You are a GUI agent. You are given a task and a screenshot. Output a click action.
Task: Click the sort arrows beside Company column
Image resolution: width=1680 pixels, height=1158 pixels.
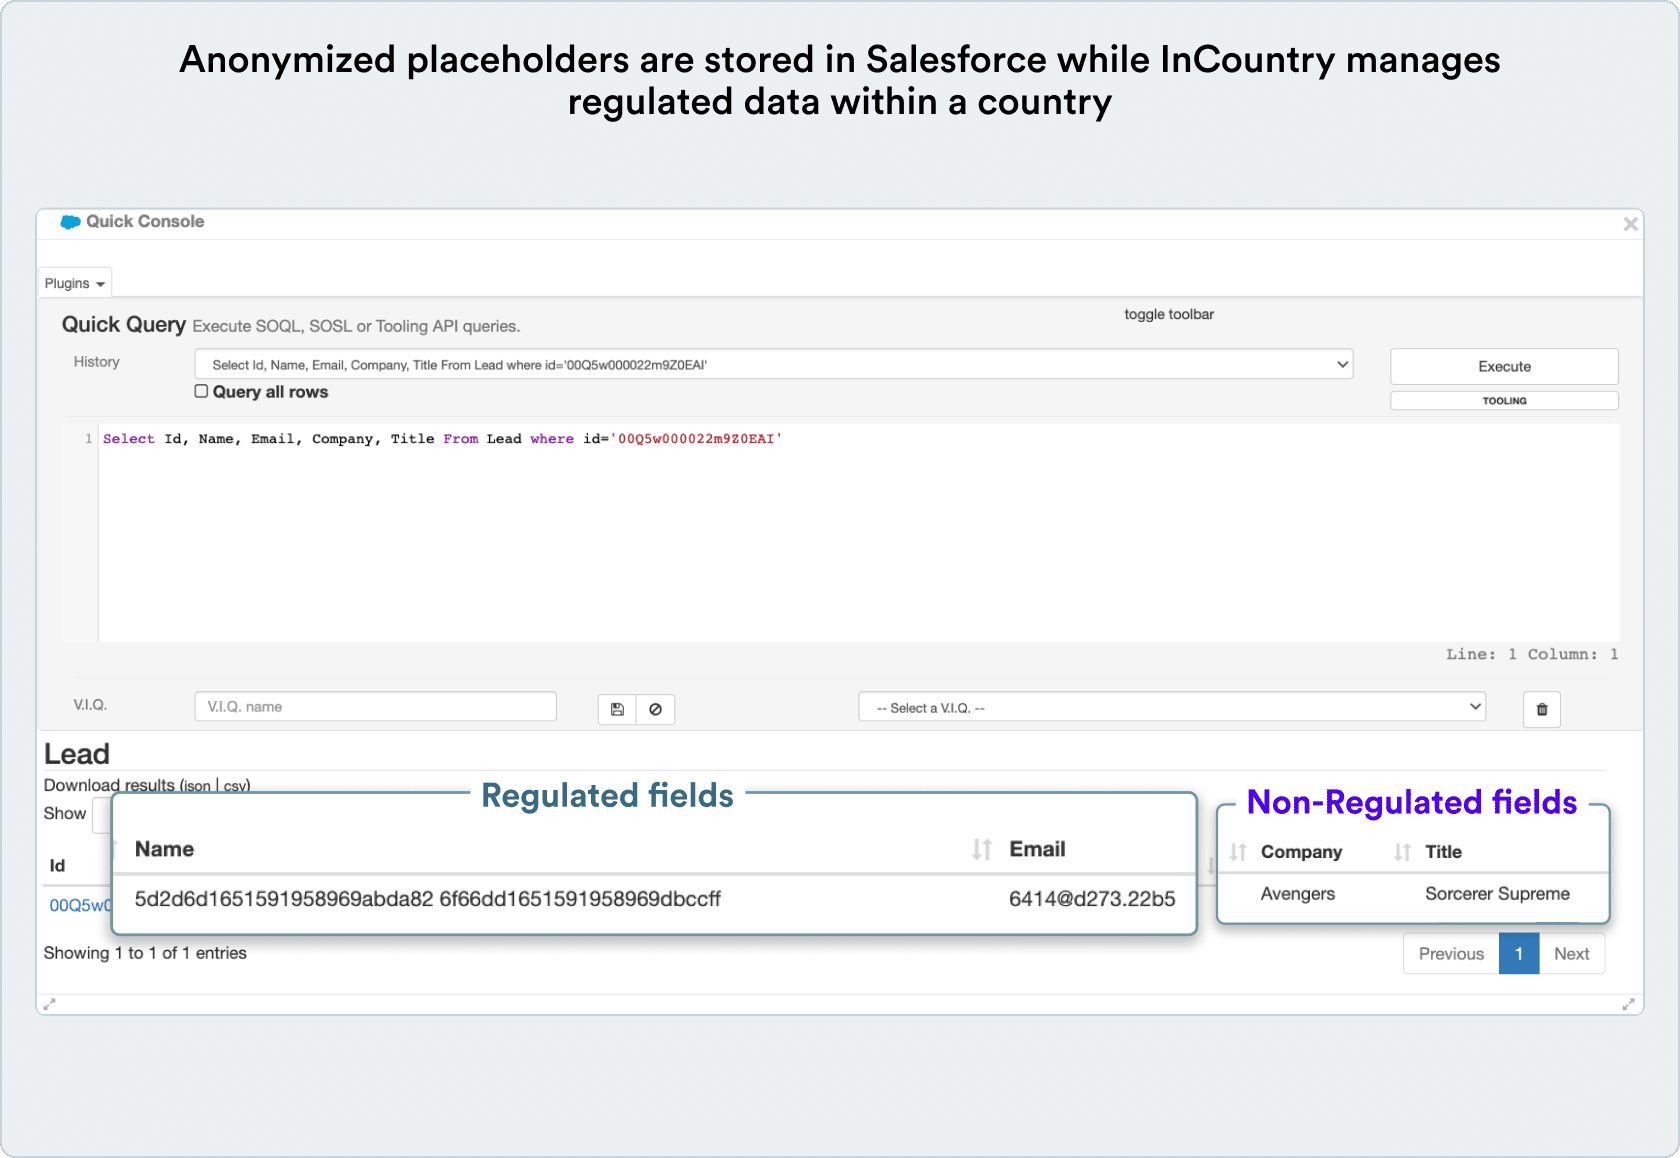1238,852
